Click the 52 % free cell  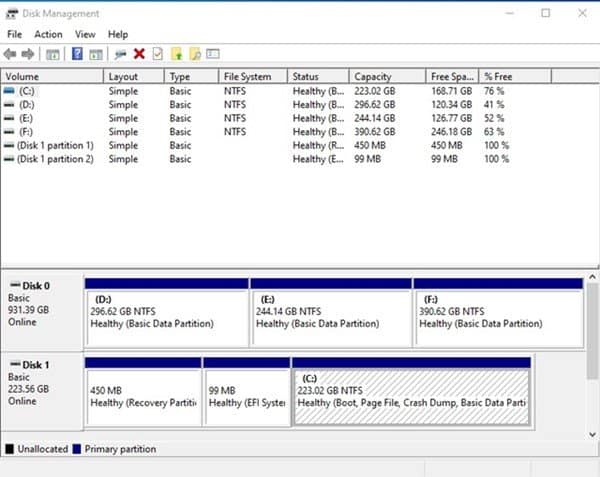(494, 118)
